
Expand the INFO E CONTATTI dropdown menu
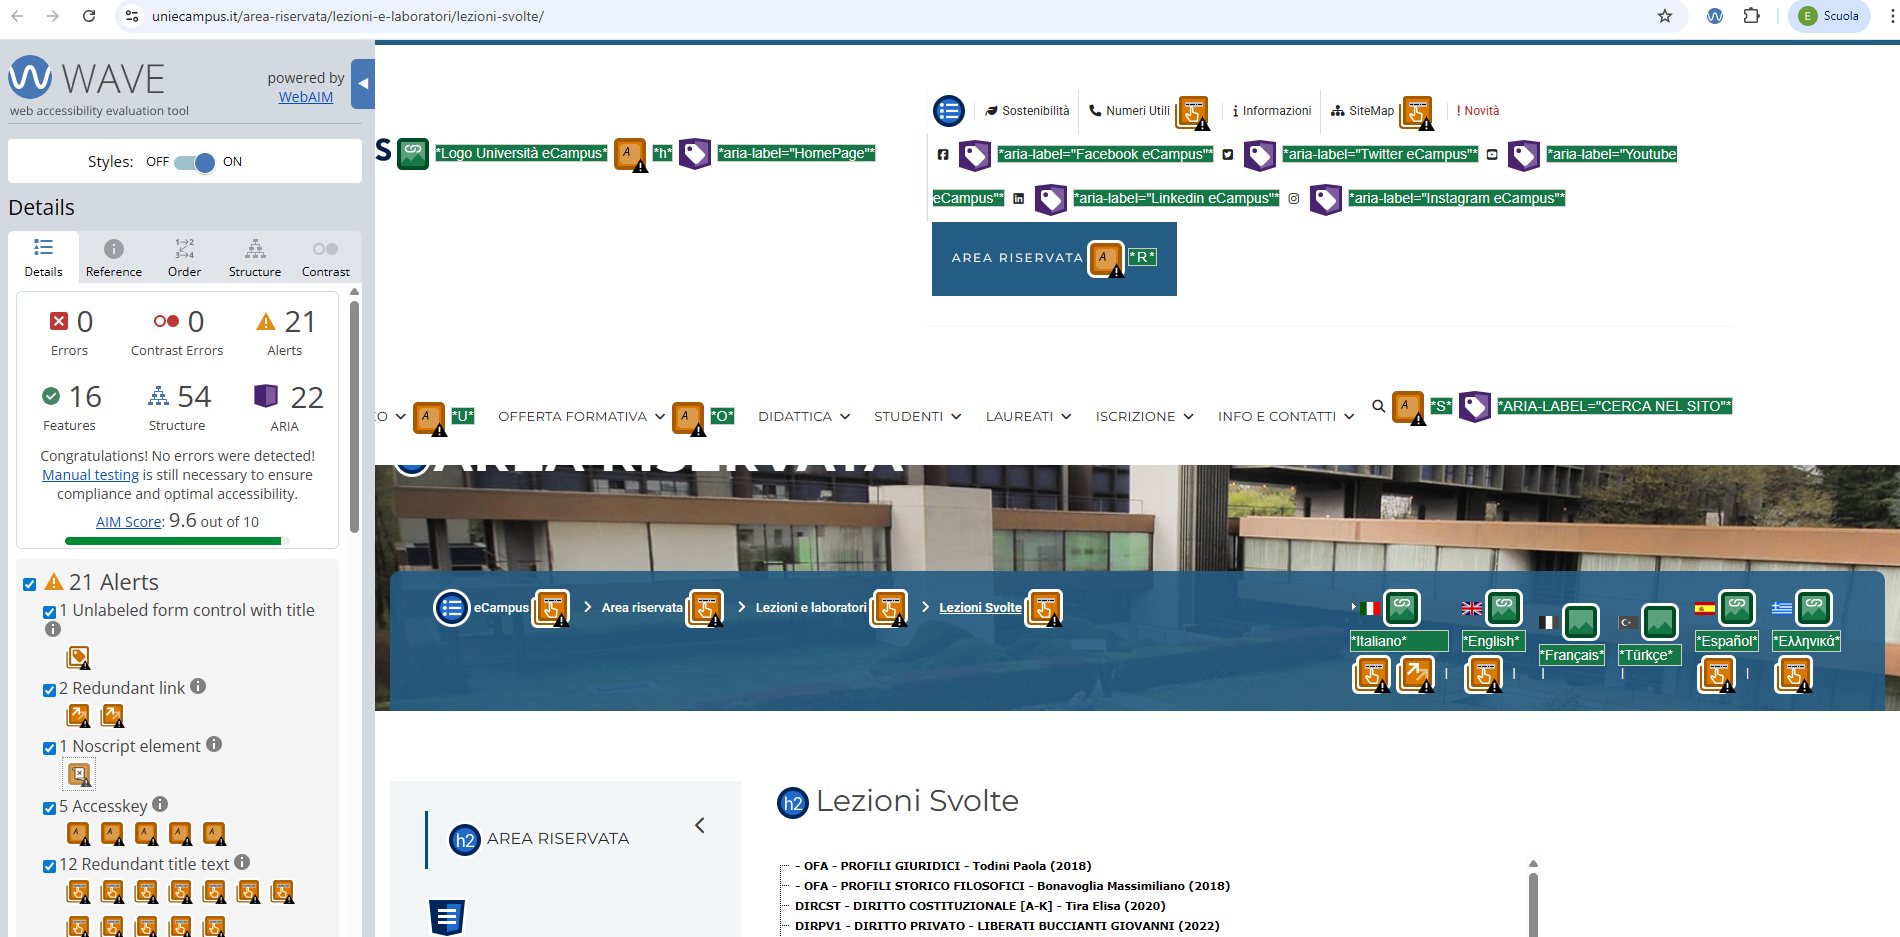pos(1285,416)
